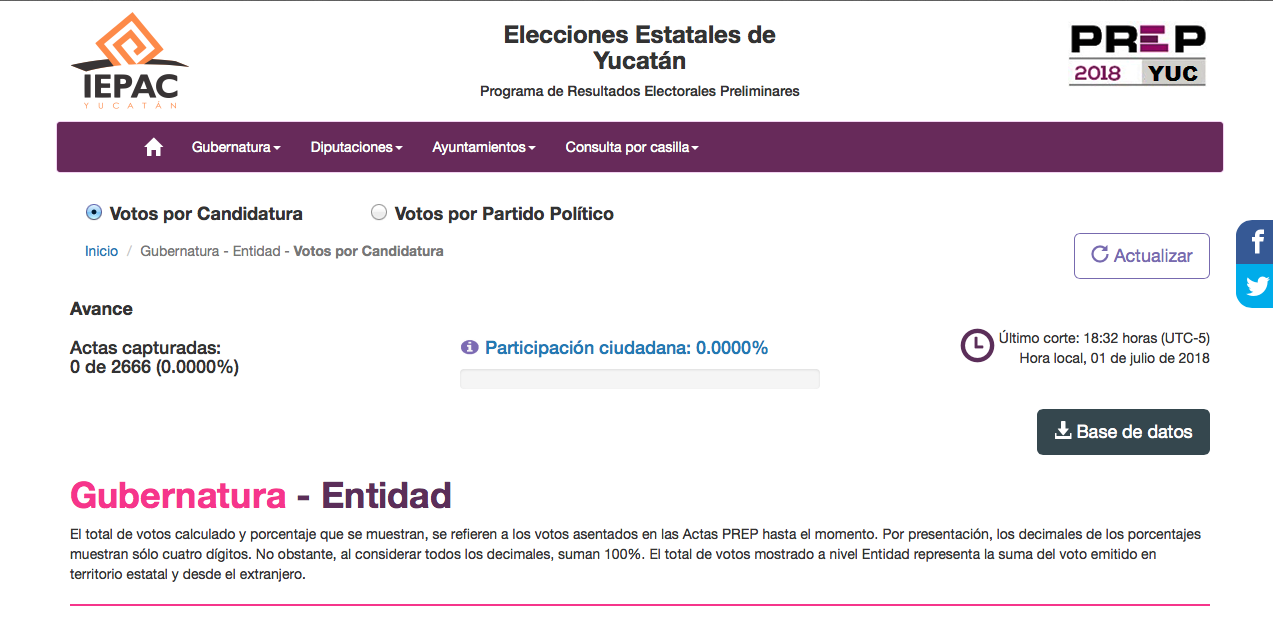Click the Elecciones Estatales de Yucatán title

tap(639, 48)
